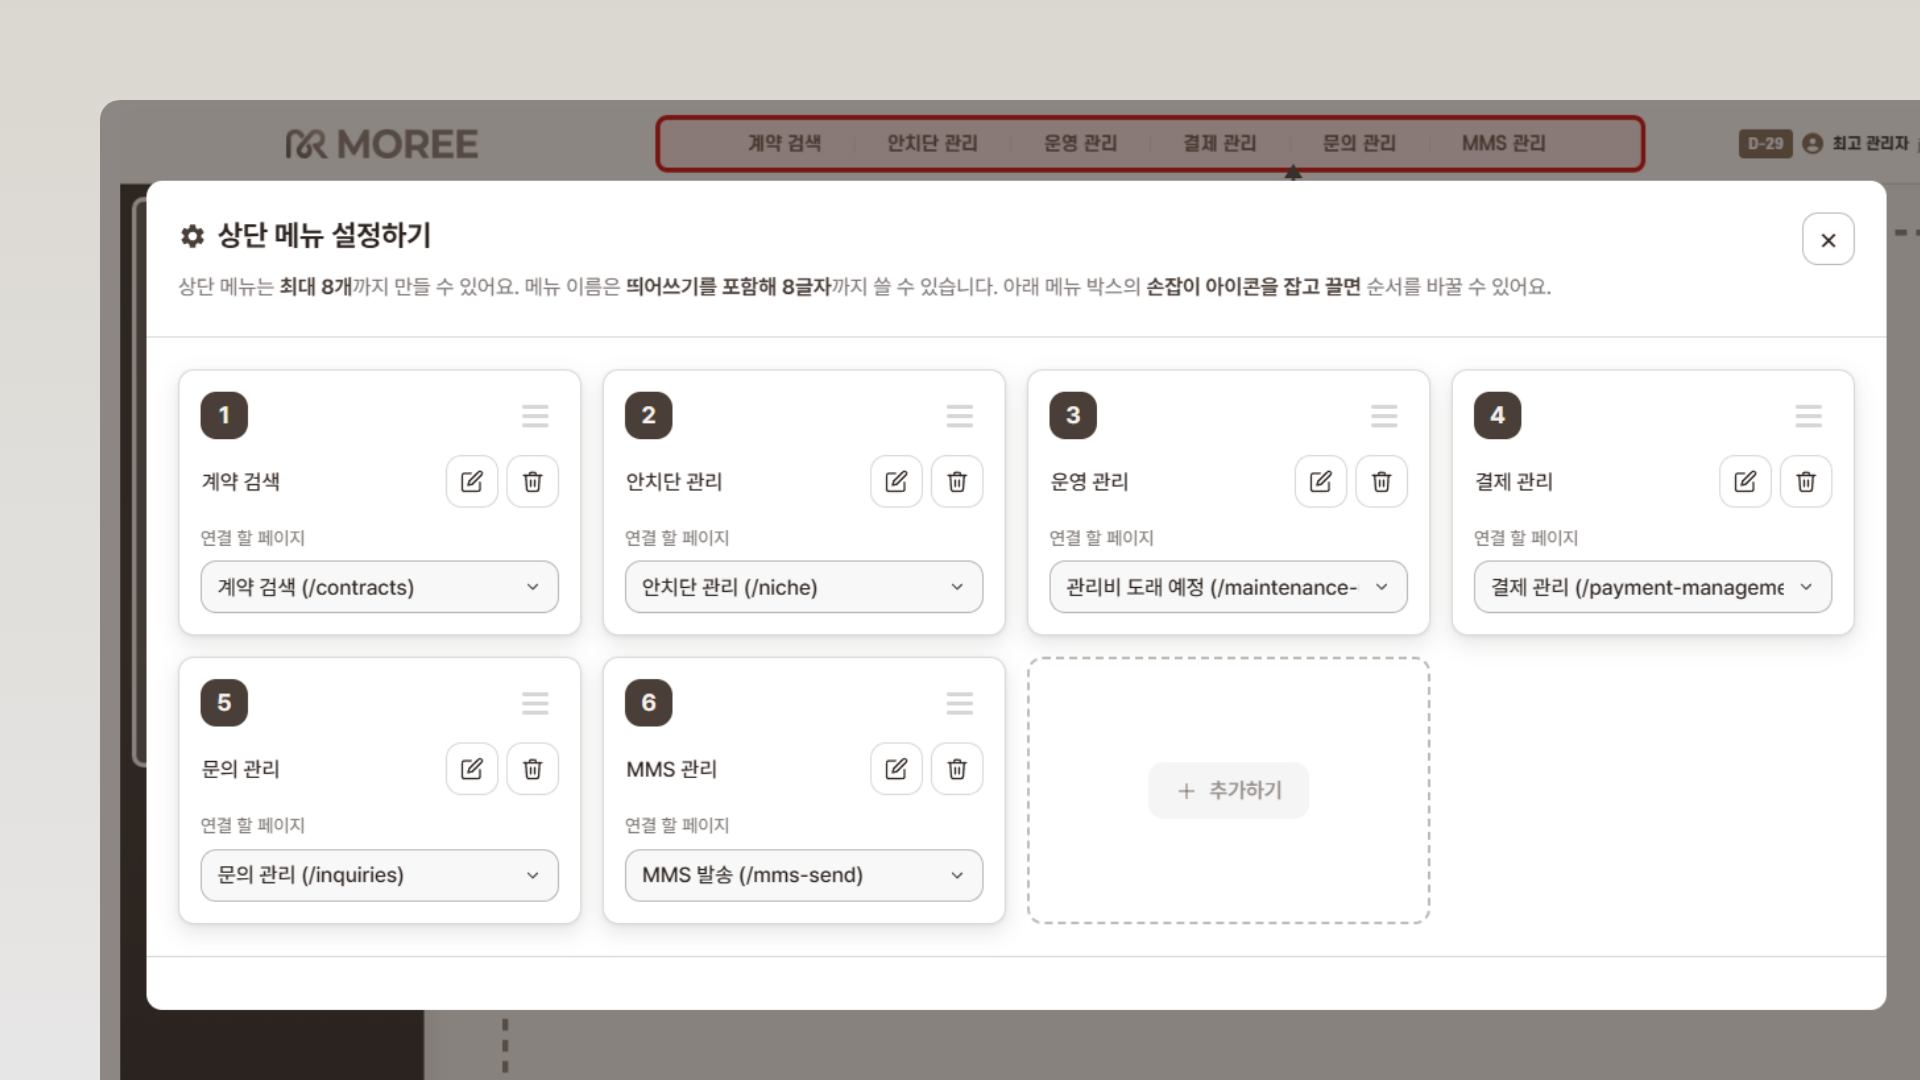Delete the 결제 관리 menu card
This screenshot has width=1920, height=1080.
tap(1806, 482)
